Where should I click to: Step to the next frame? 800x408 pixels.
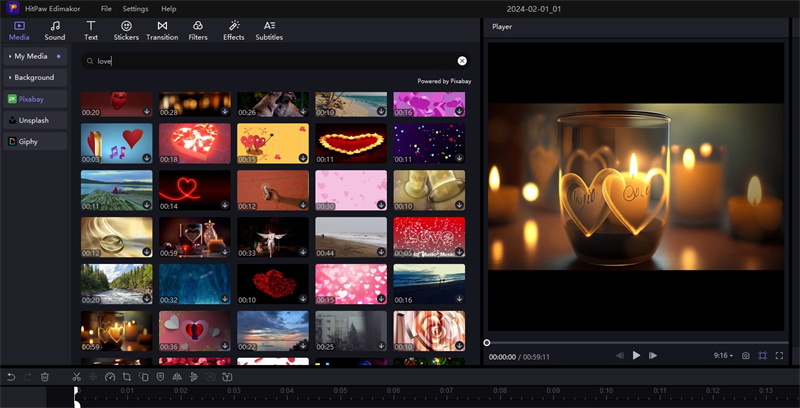(653, 355)
